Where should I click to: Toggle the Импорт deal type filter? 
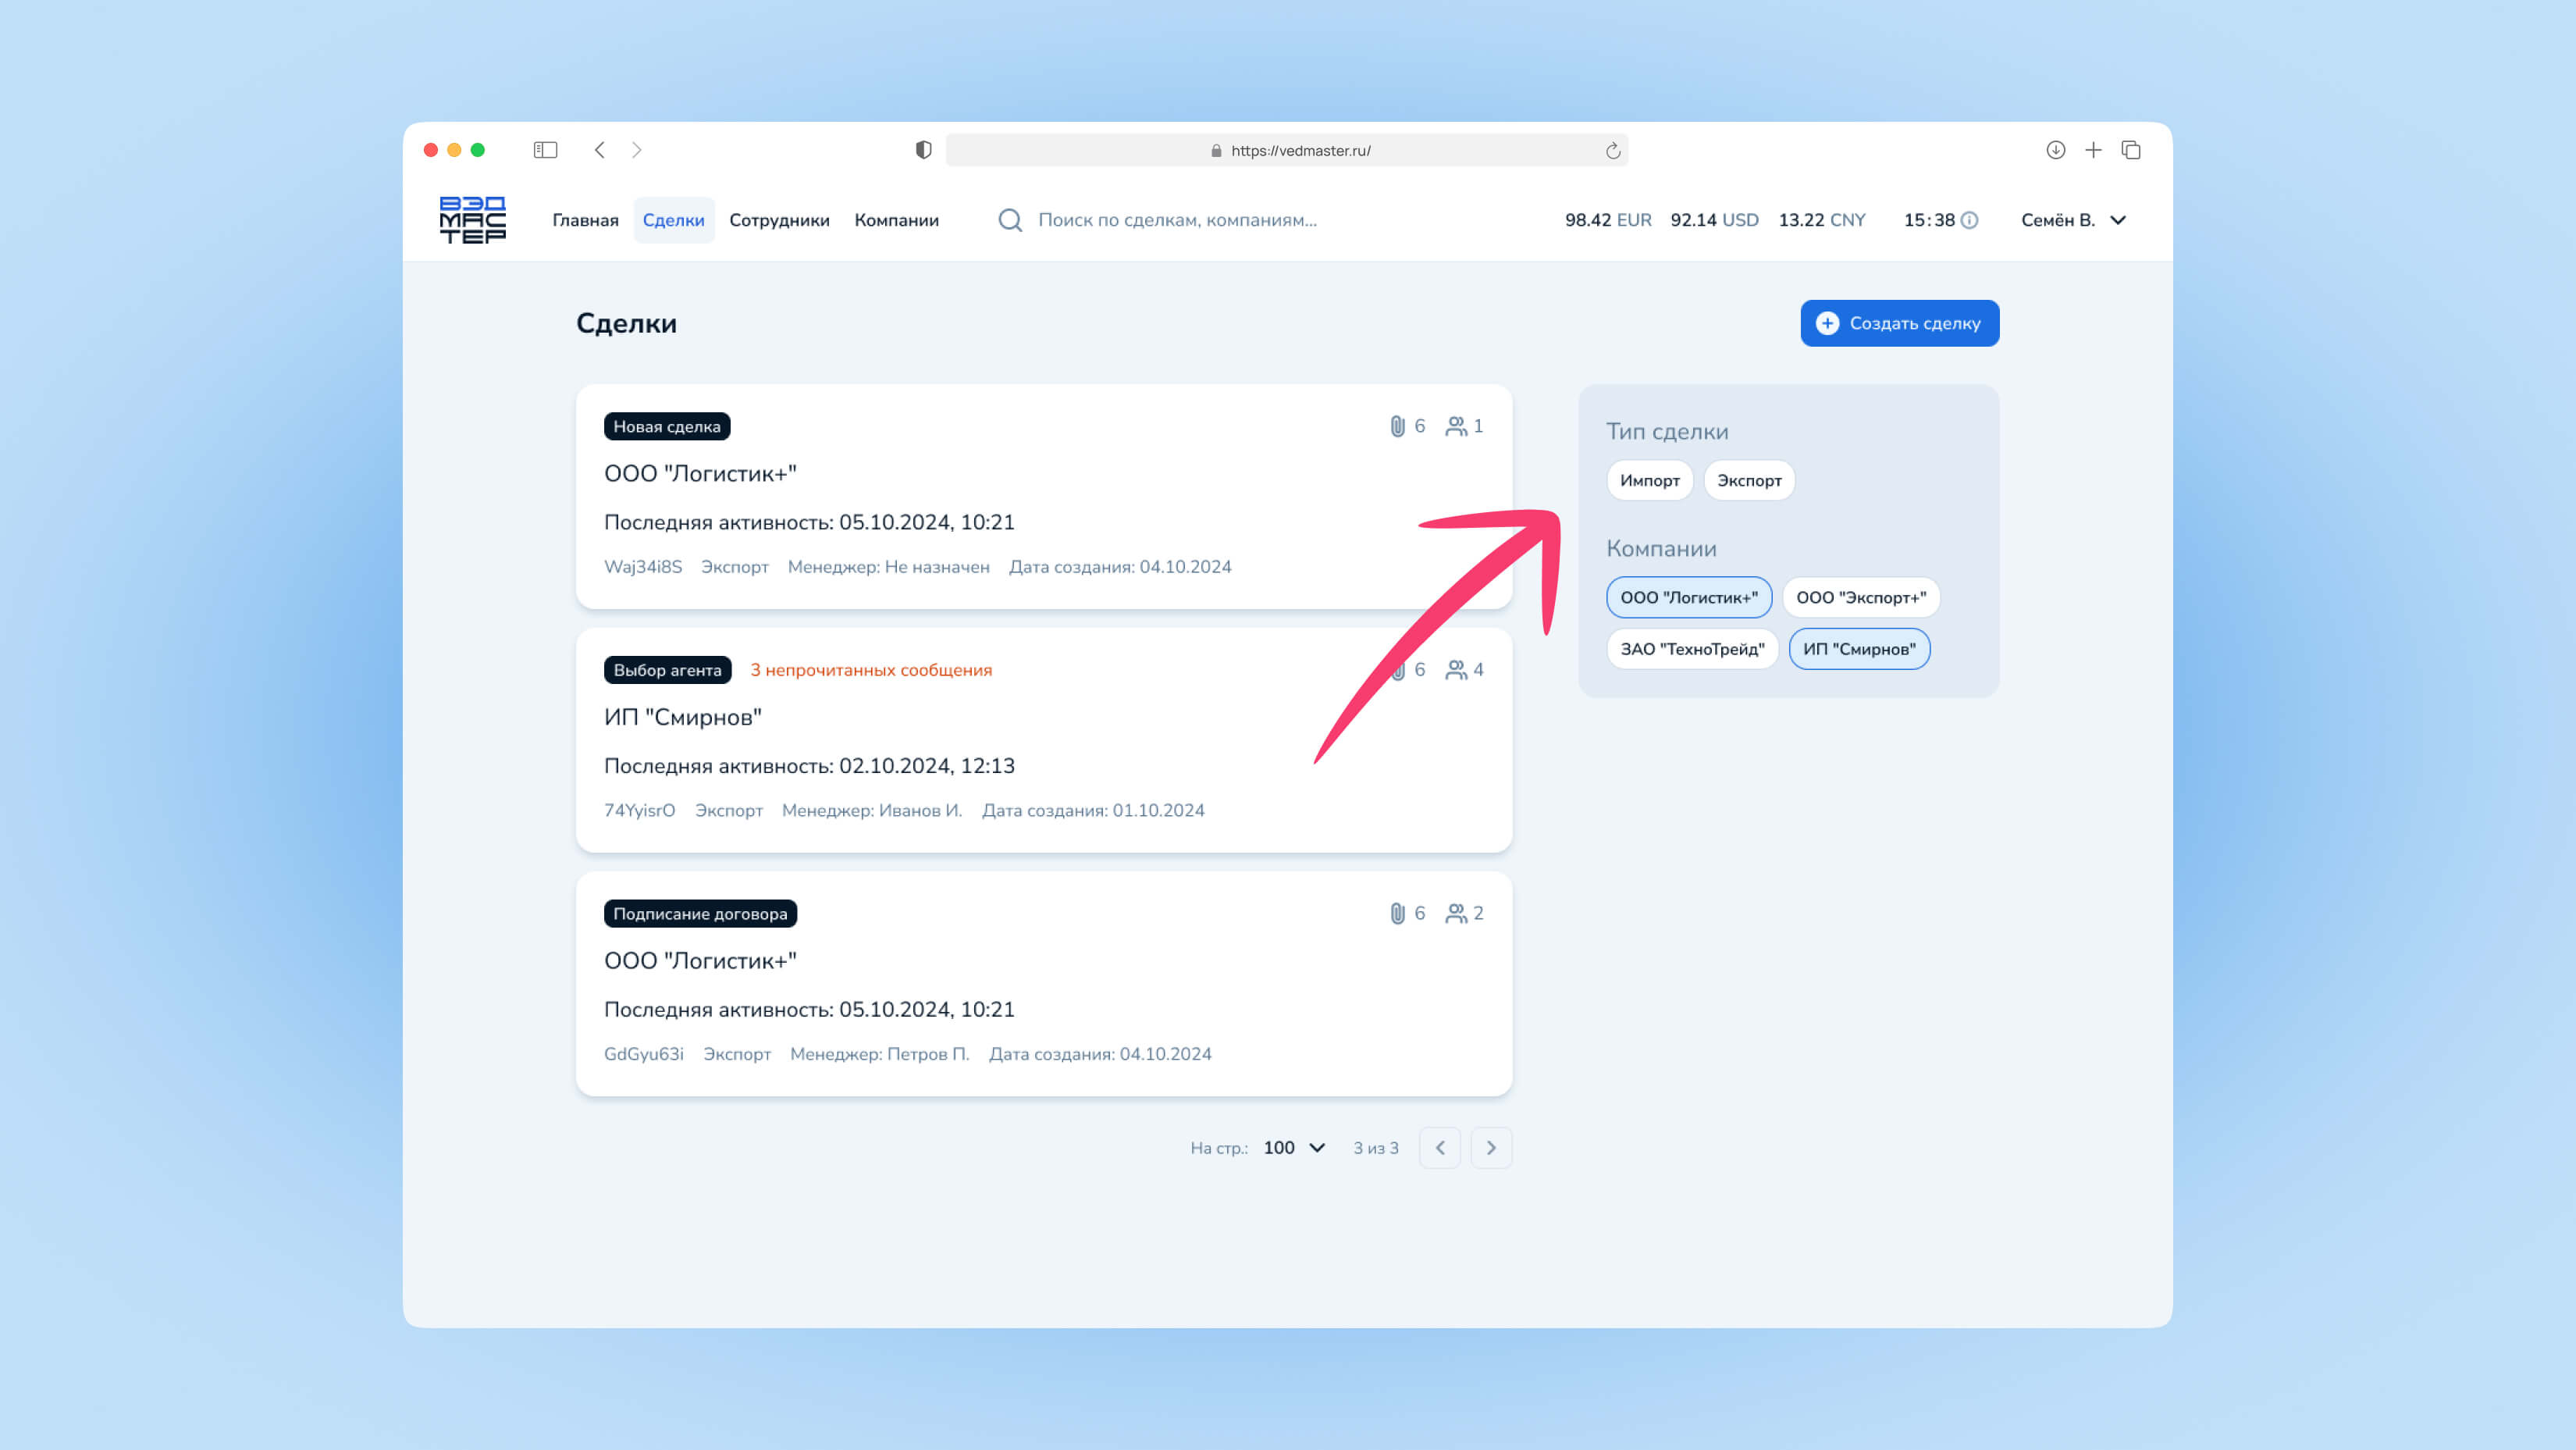tap(1649, 480)
